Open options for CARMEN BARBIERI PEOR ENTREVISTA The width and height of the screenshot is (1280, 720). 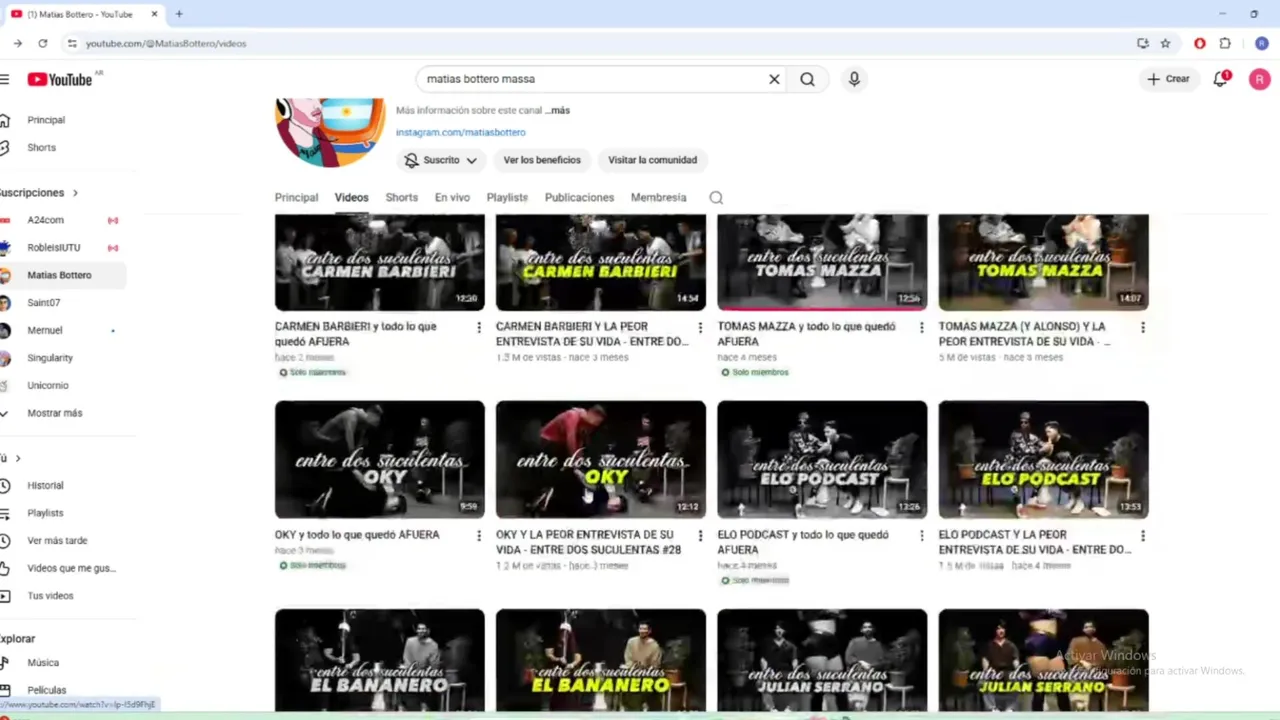[700, 328]
